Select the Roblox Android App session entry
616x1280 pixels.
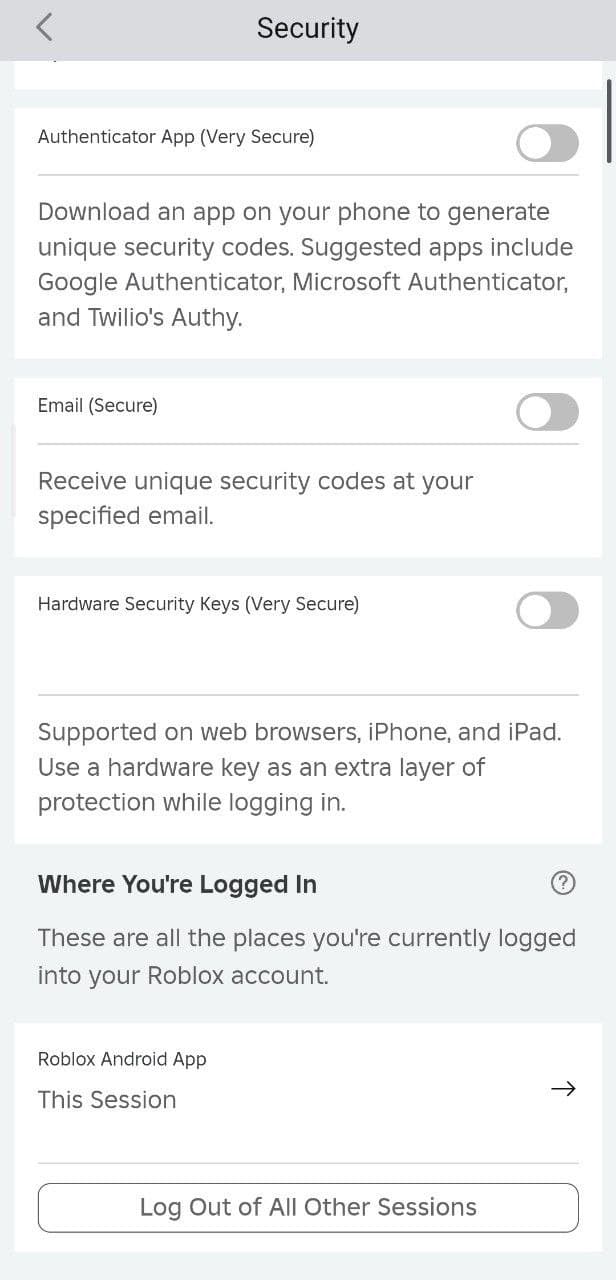click(x=122, y=1059)
